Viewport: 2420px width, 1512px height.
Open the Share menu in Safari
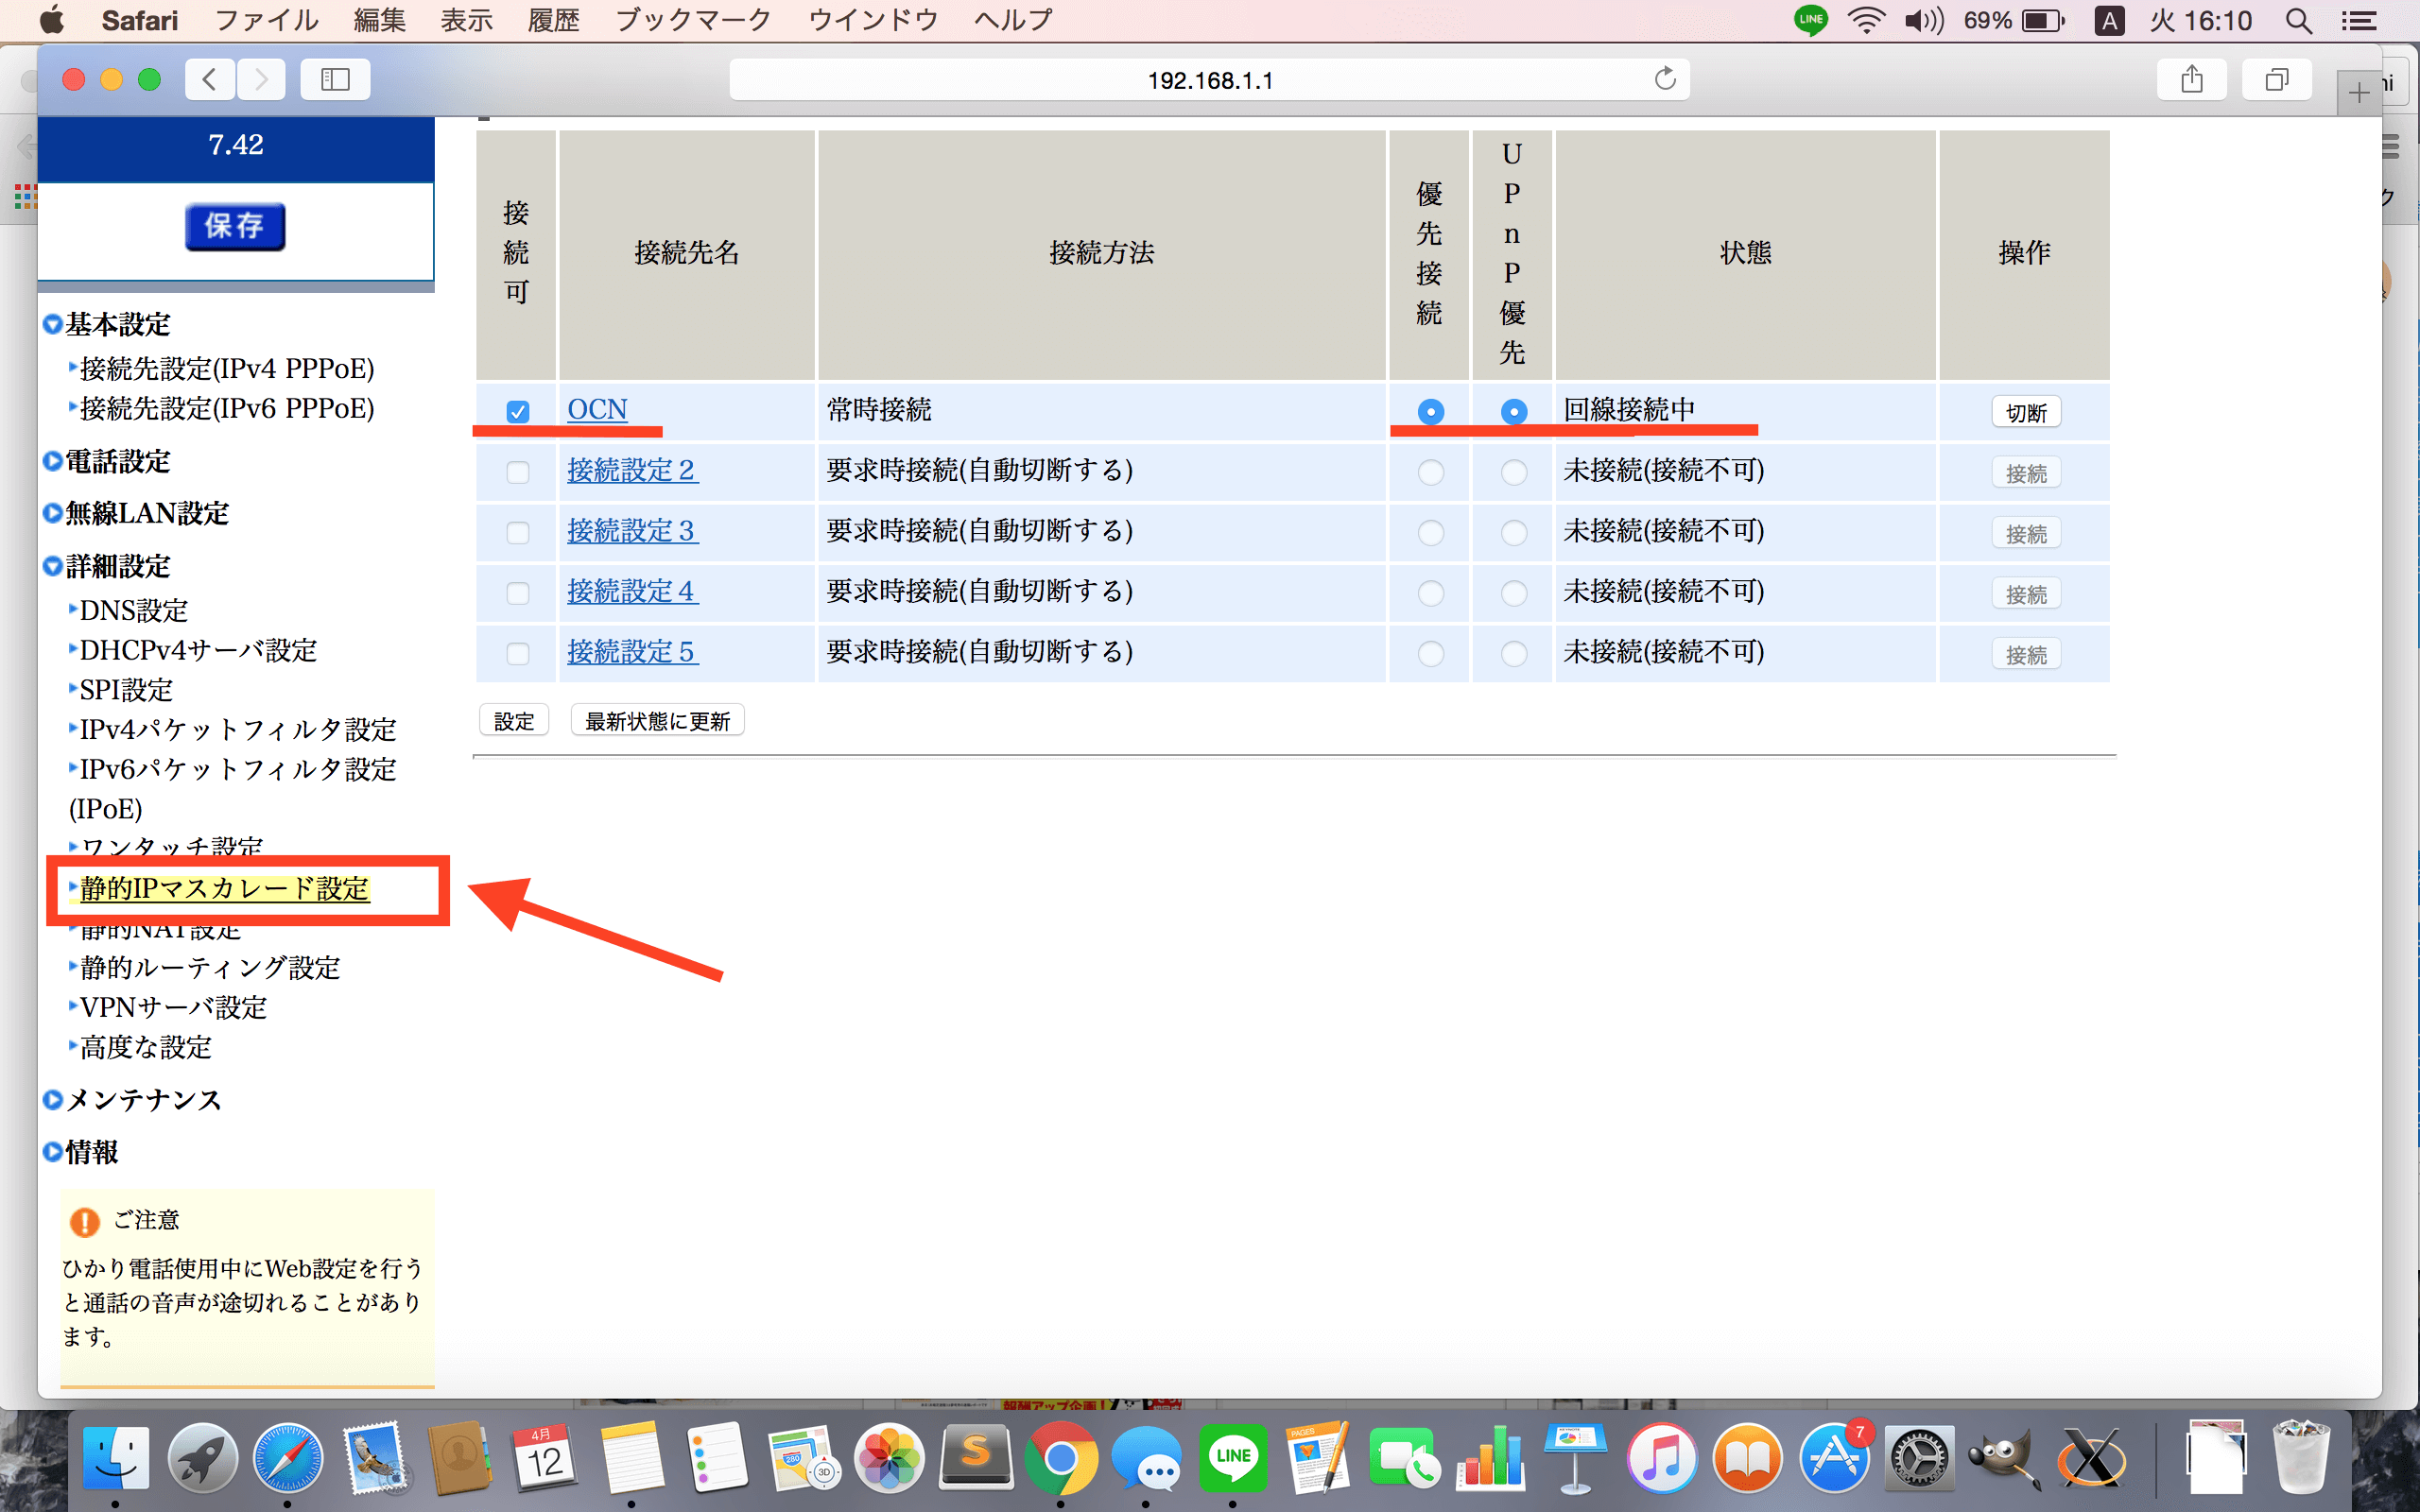point(2192,79)
